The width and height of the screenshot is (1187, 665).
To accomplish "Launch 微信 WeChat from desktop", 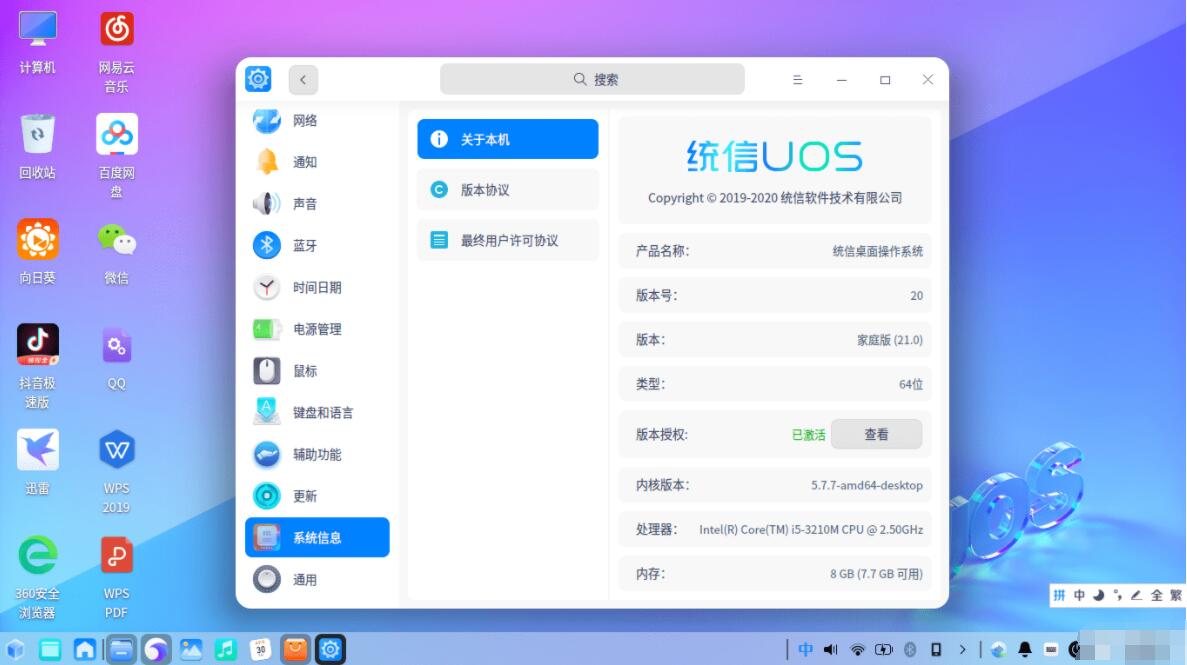I will pyautogui.click(x=117, y=253).
